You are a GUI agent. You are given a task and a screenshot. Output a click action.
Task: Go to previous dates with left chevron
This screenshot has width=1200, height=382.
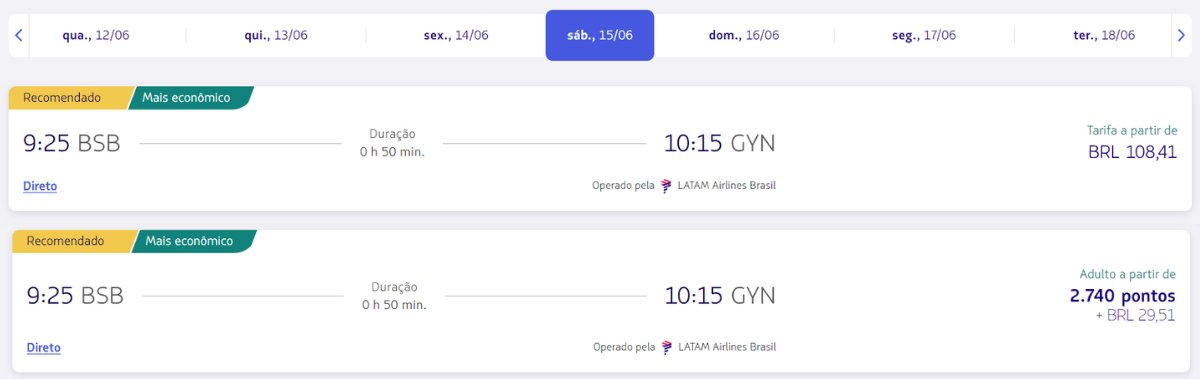(18, 35)
